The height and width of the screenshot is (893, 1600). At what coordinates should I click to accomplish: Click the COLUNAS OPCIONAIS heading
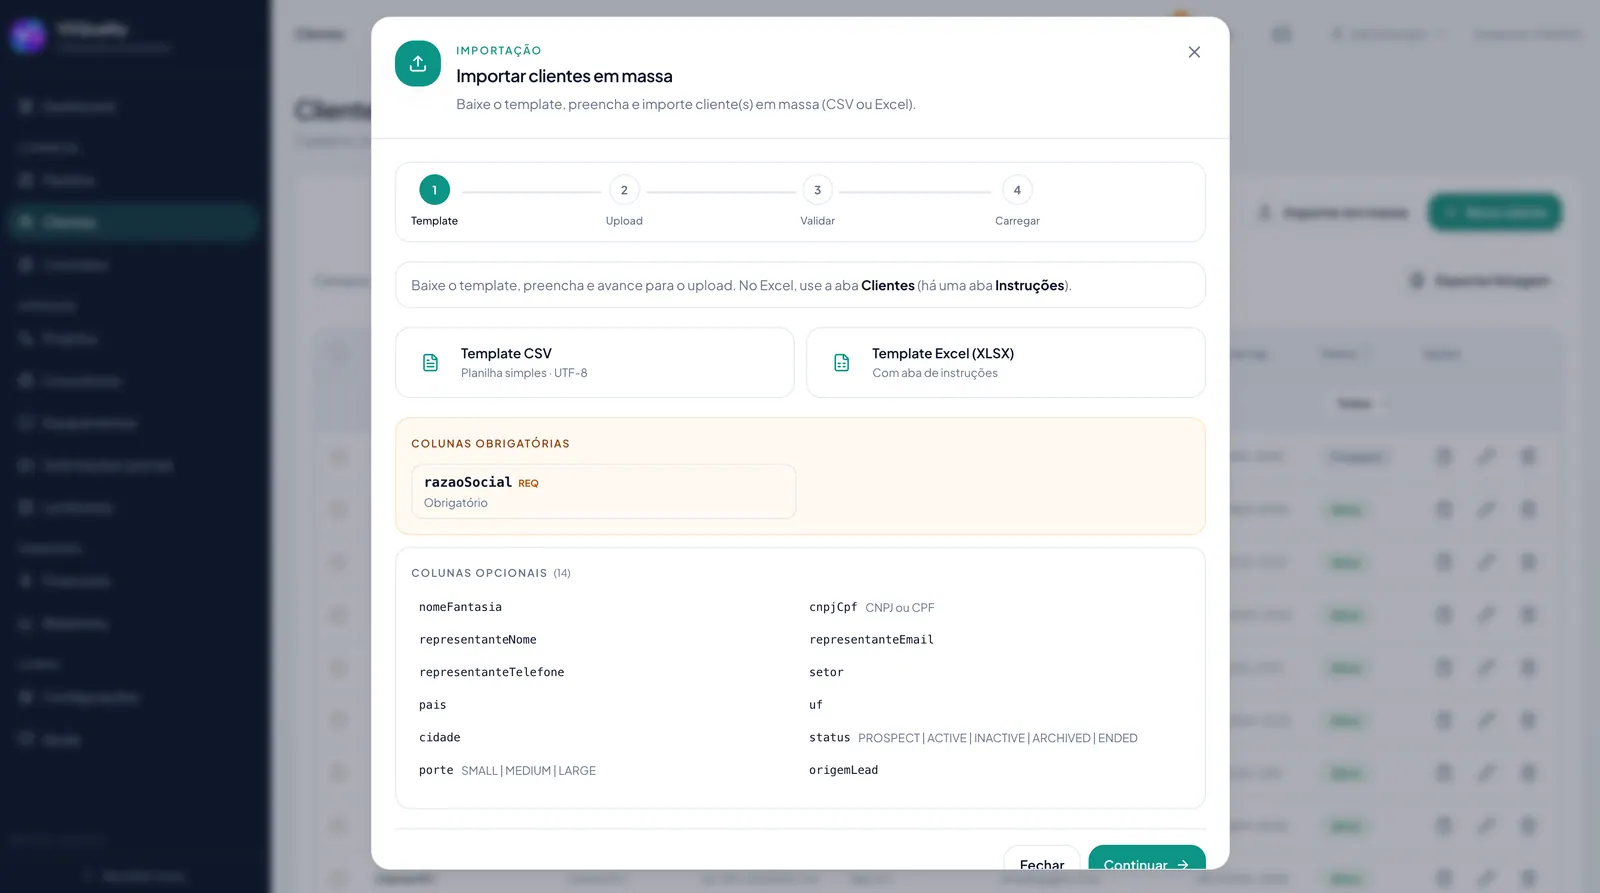pyautogui.click(x=479, y=573)
